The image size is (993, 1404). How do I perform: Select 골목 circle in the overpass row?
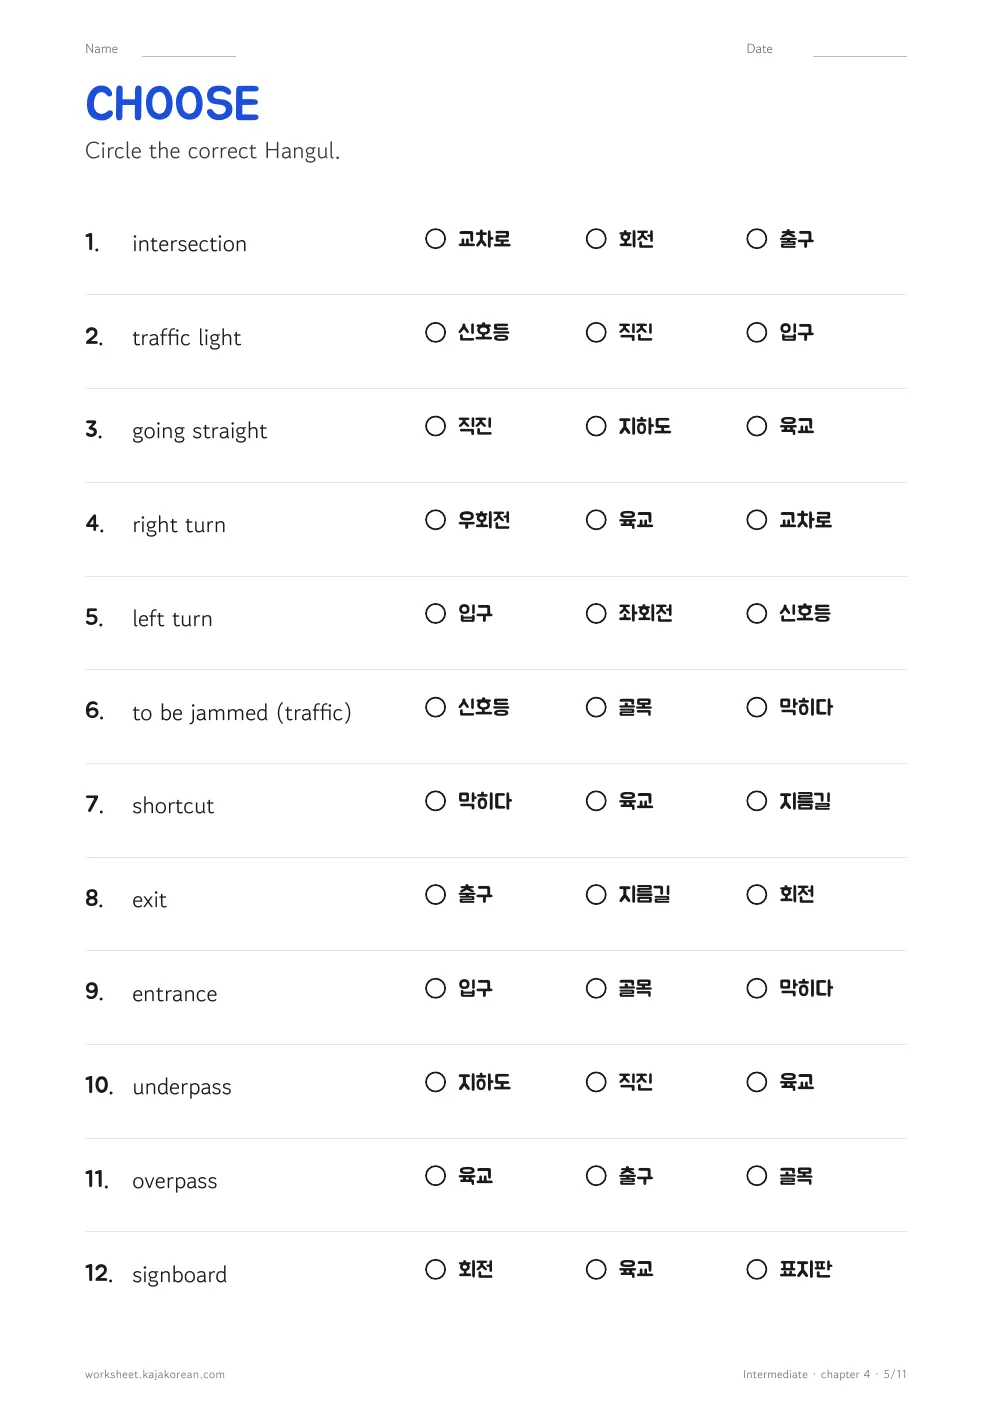[757, 1176]
